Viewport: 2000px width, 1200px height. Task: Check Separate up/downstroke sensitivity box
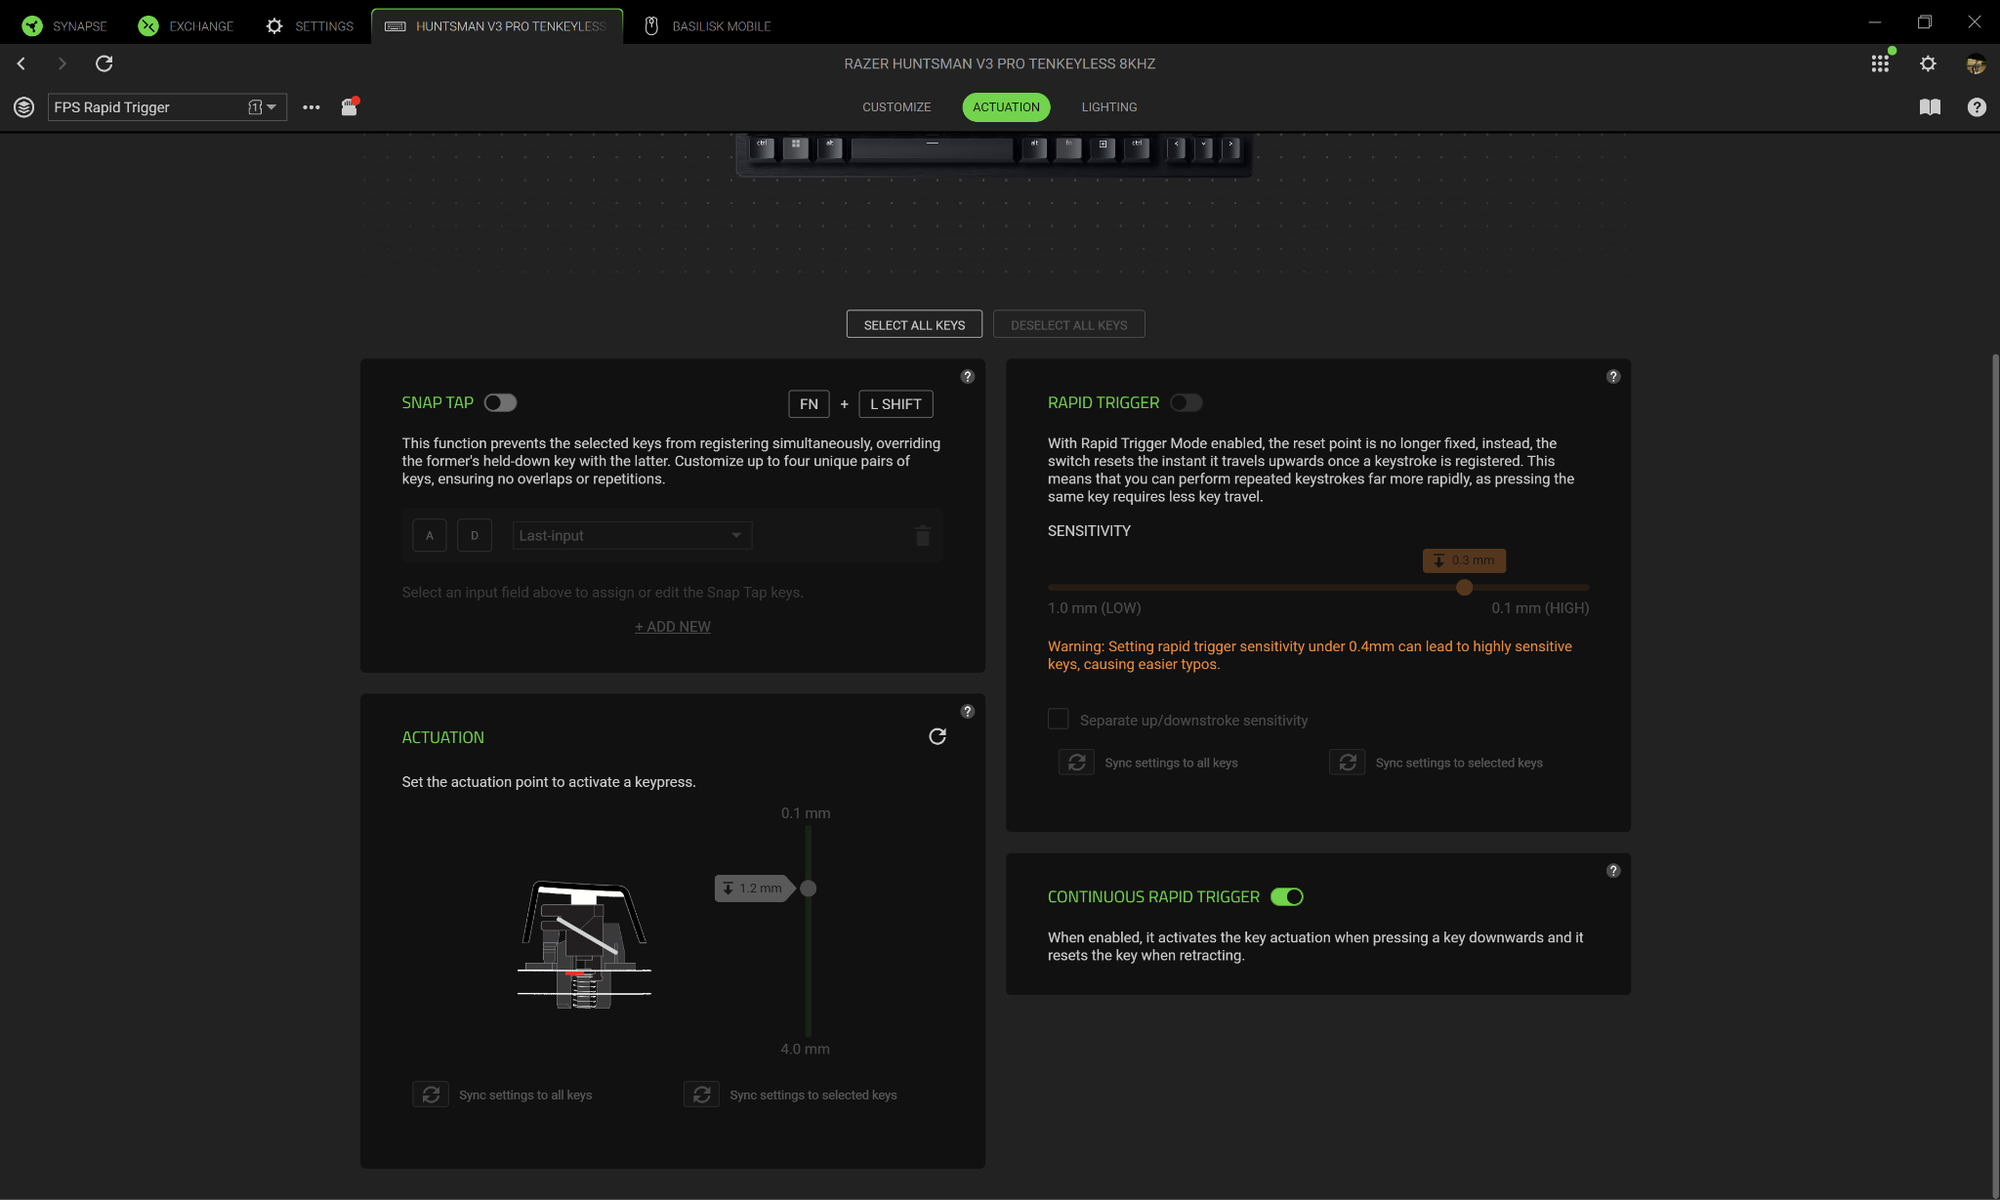tap(1058, 719)
